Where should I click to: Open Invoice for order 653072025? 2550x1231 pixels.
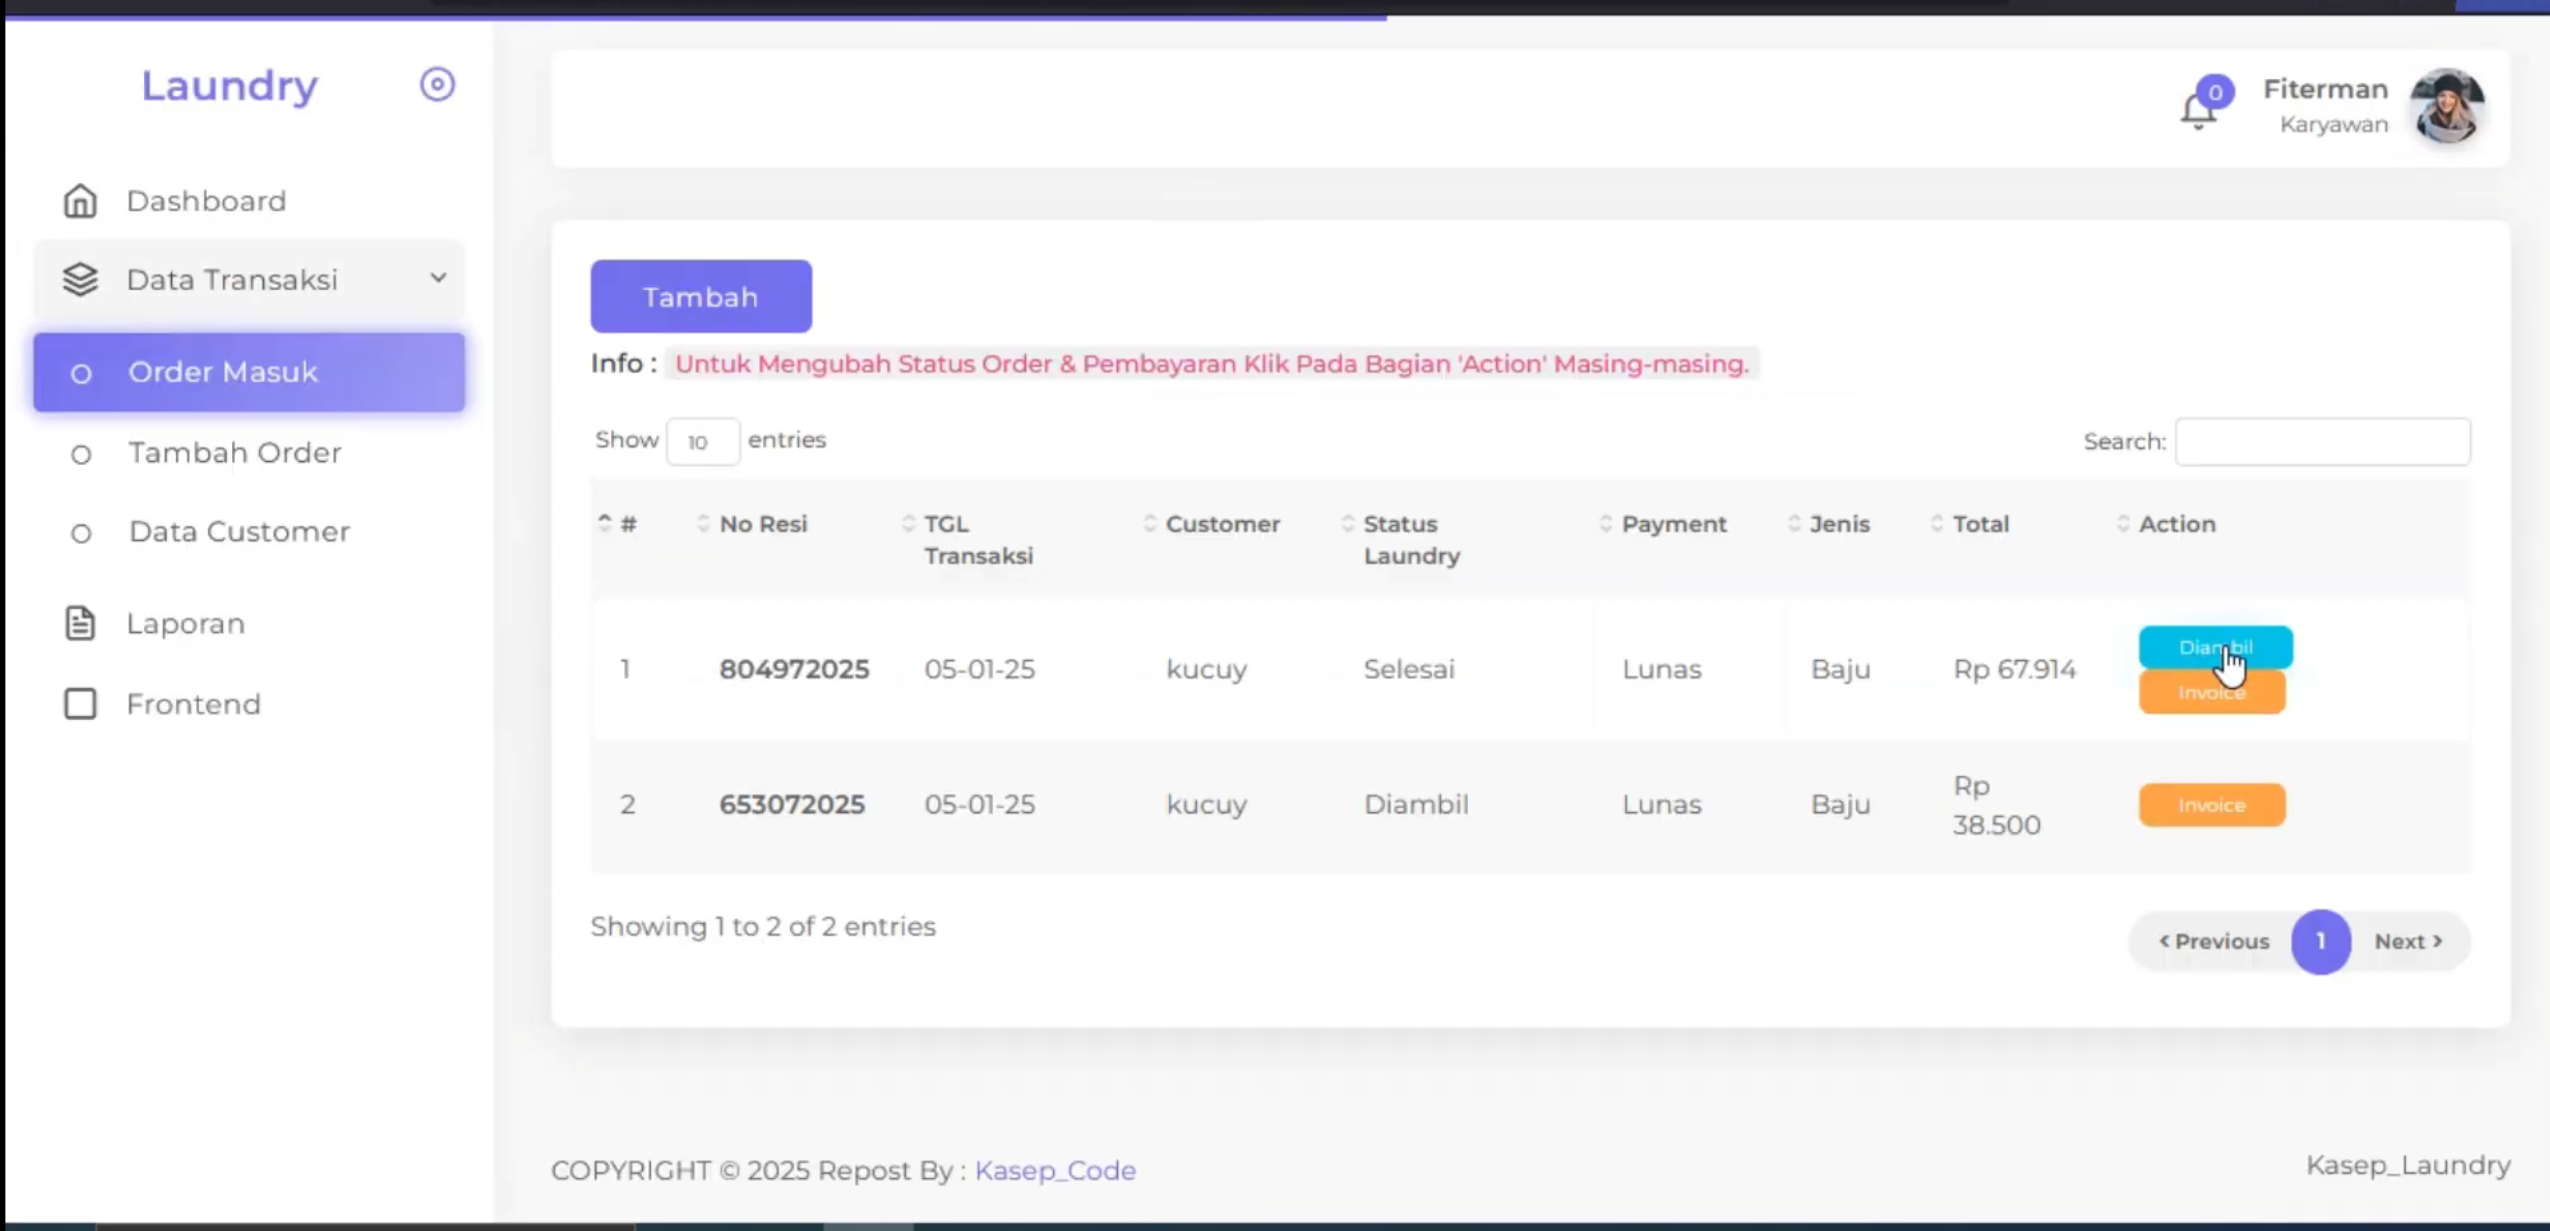coord(2211,805)
